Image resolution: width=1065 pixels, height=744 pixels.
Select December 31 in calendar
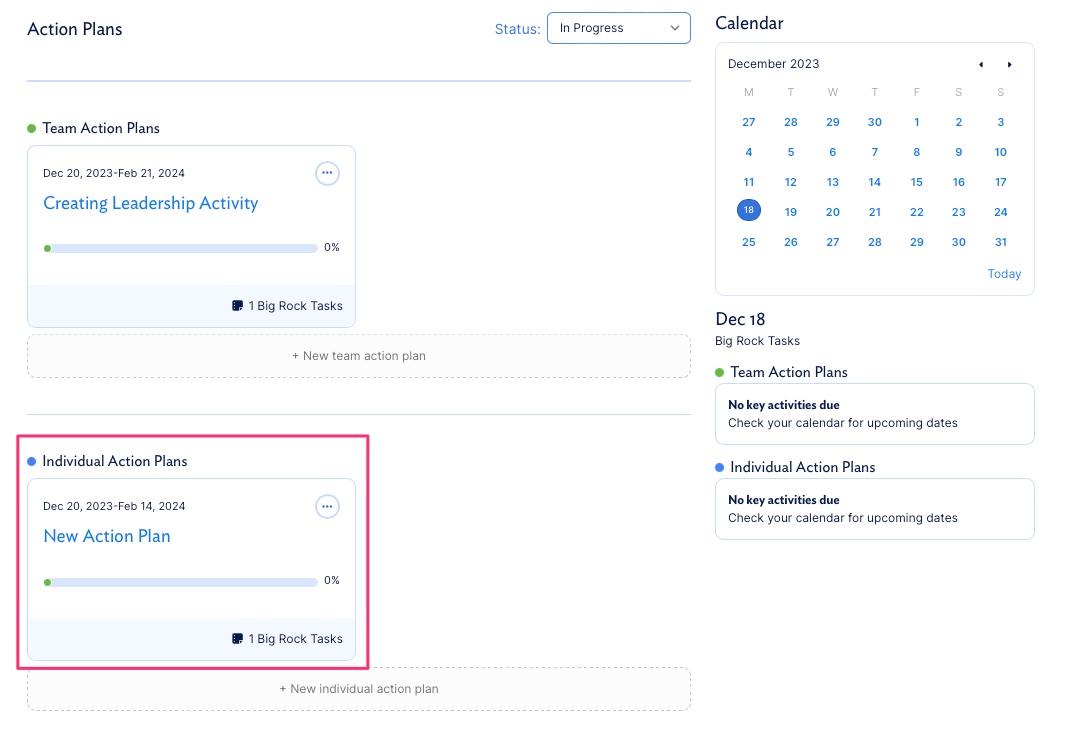(x=1000, y=242)
